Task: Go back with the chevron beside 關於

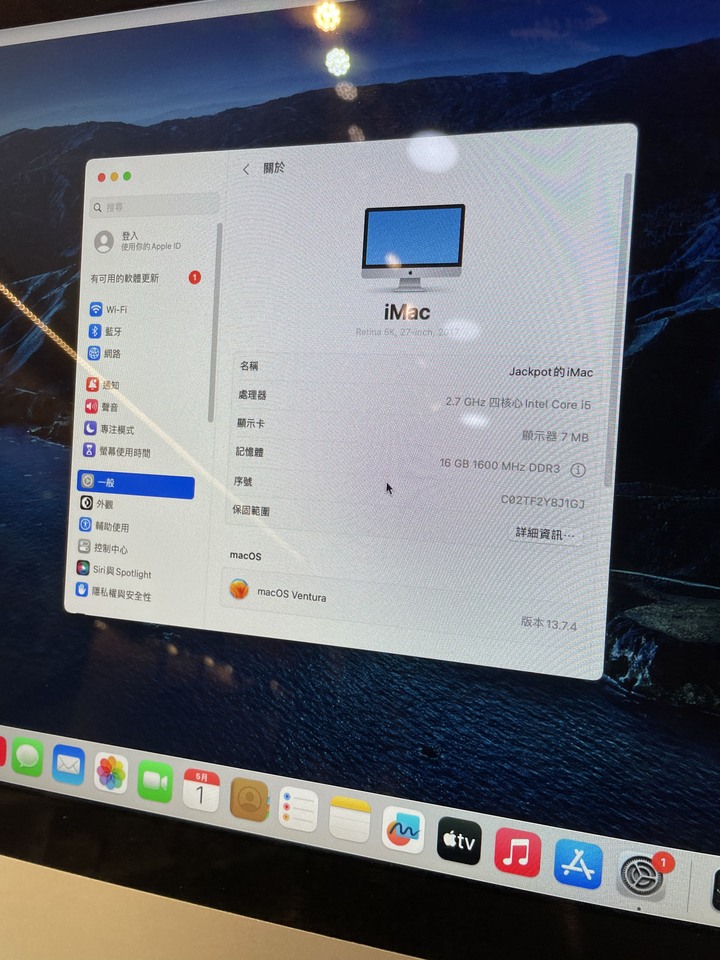Action: point(246,169)
